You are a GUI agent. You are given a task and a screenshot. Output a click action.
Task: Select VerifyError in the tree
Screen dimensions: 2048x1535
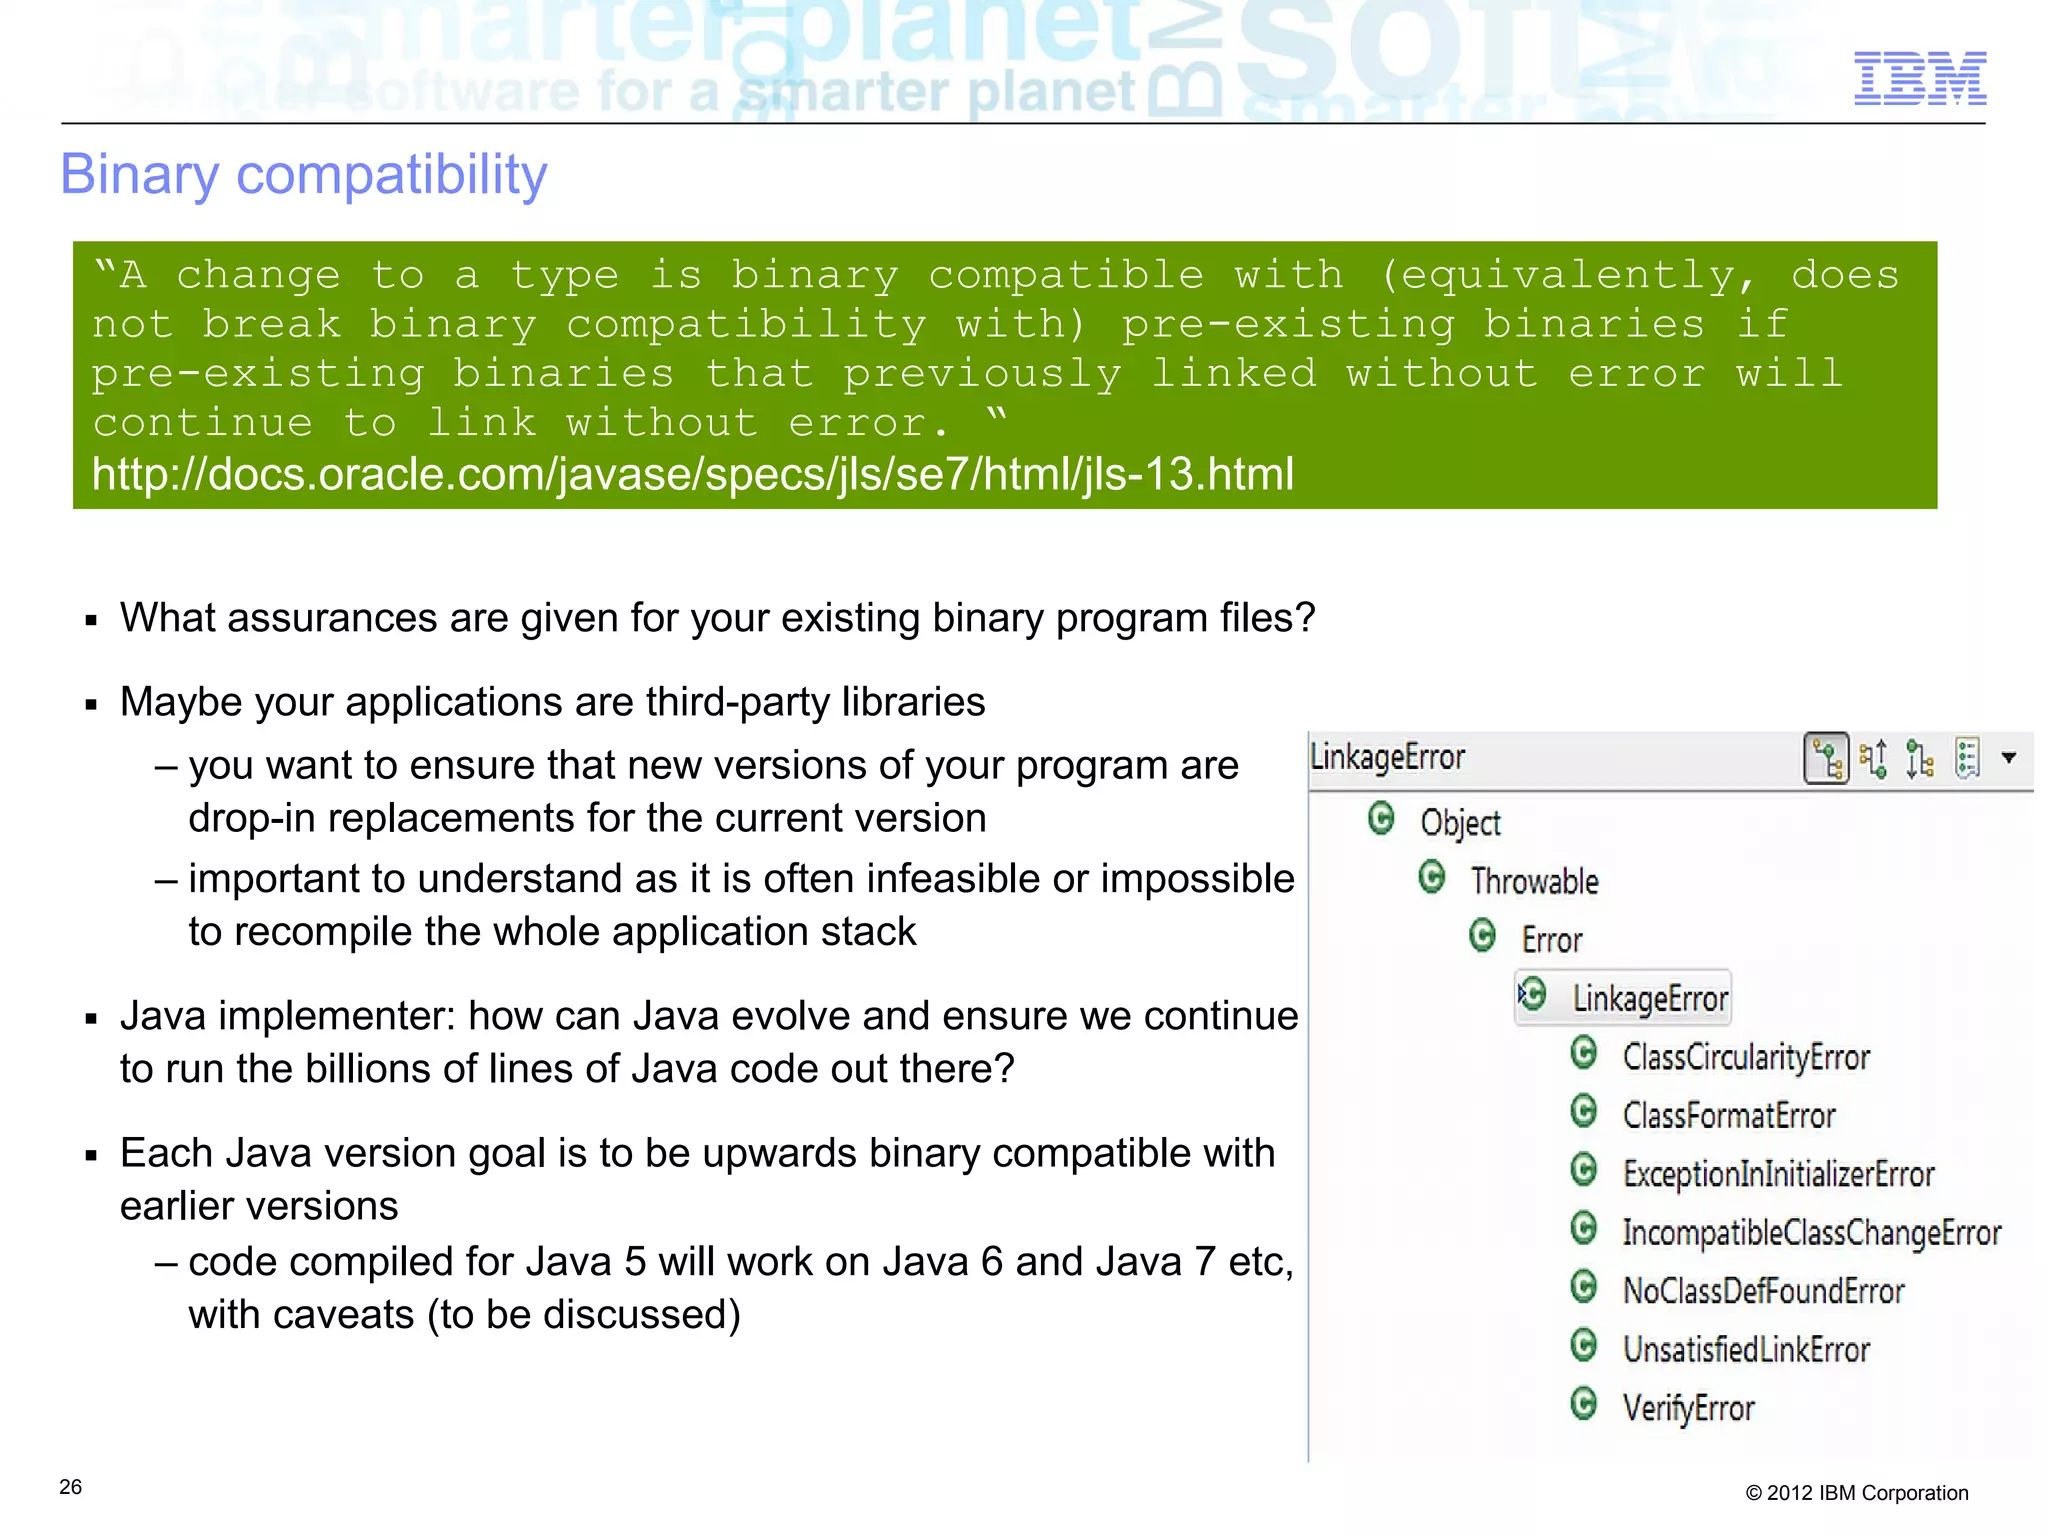pos(1689,1408)
